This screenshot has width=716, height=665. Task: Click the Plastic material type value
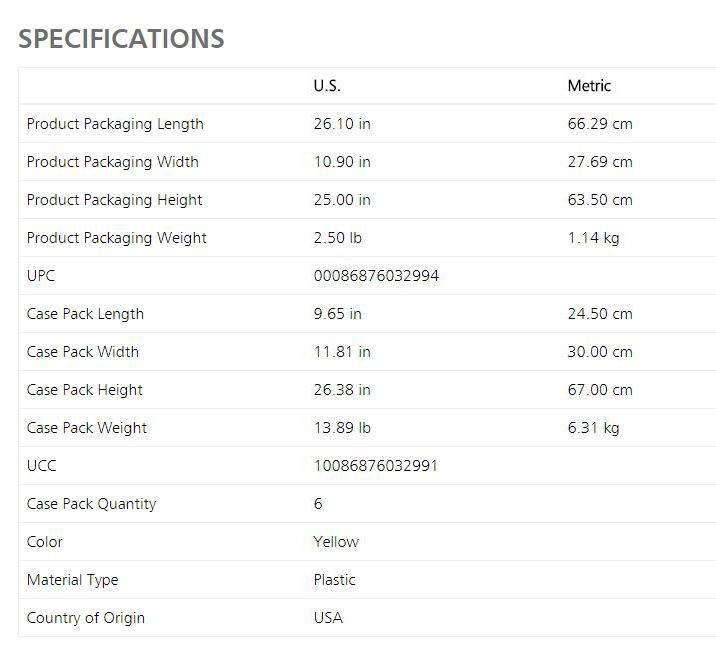(334, 580)
